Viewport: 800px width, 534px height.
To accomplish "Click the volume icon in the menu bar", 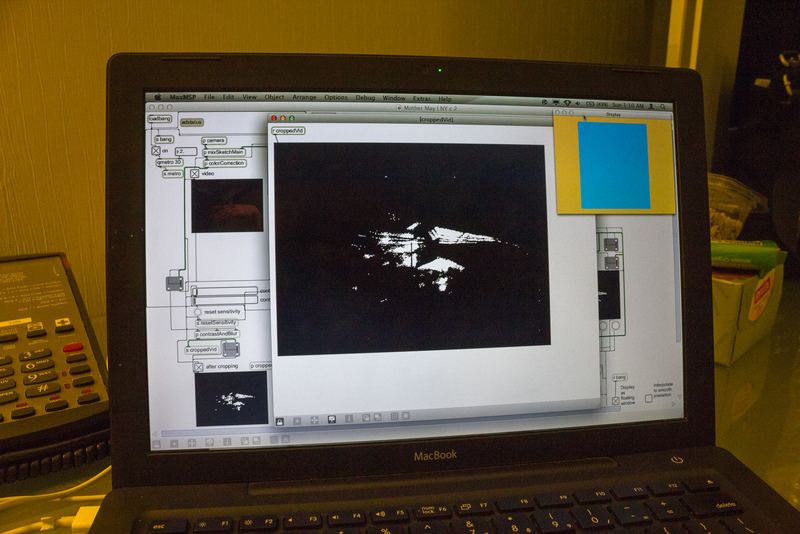I will (x=578, y=104).
